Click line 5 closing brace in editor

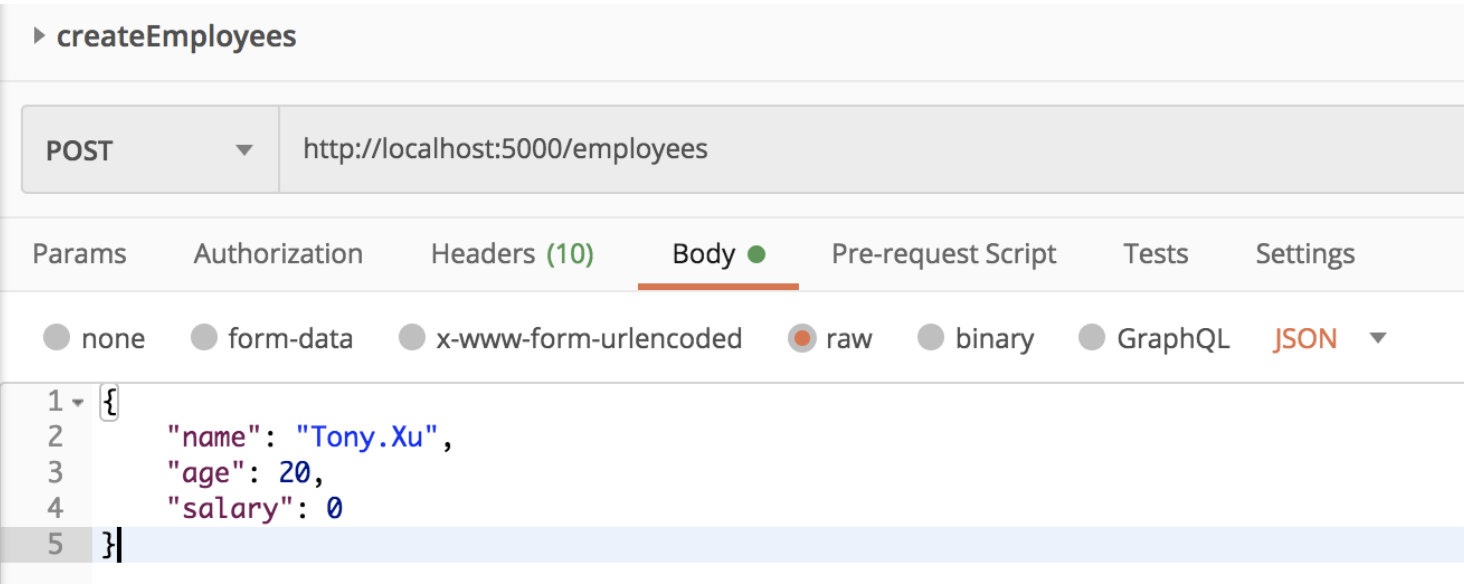pos(108,545)
